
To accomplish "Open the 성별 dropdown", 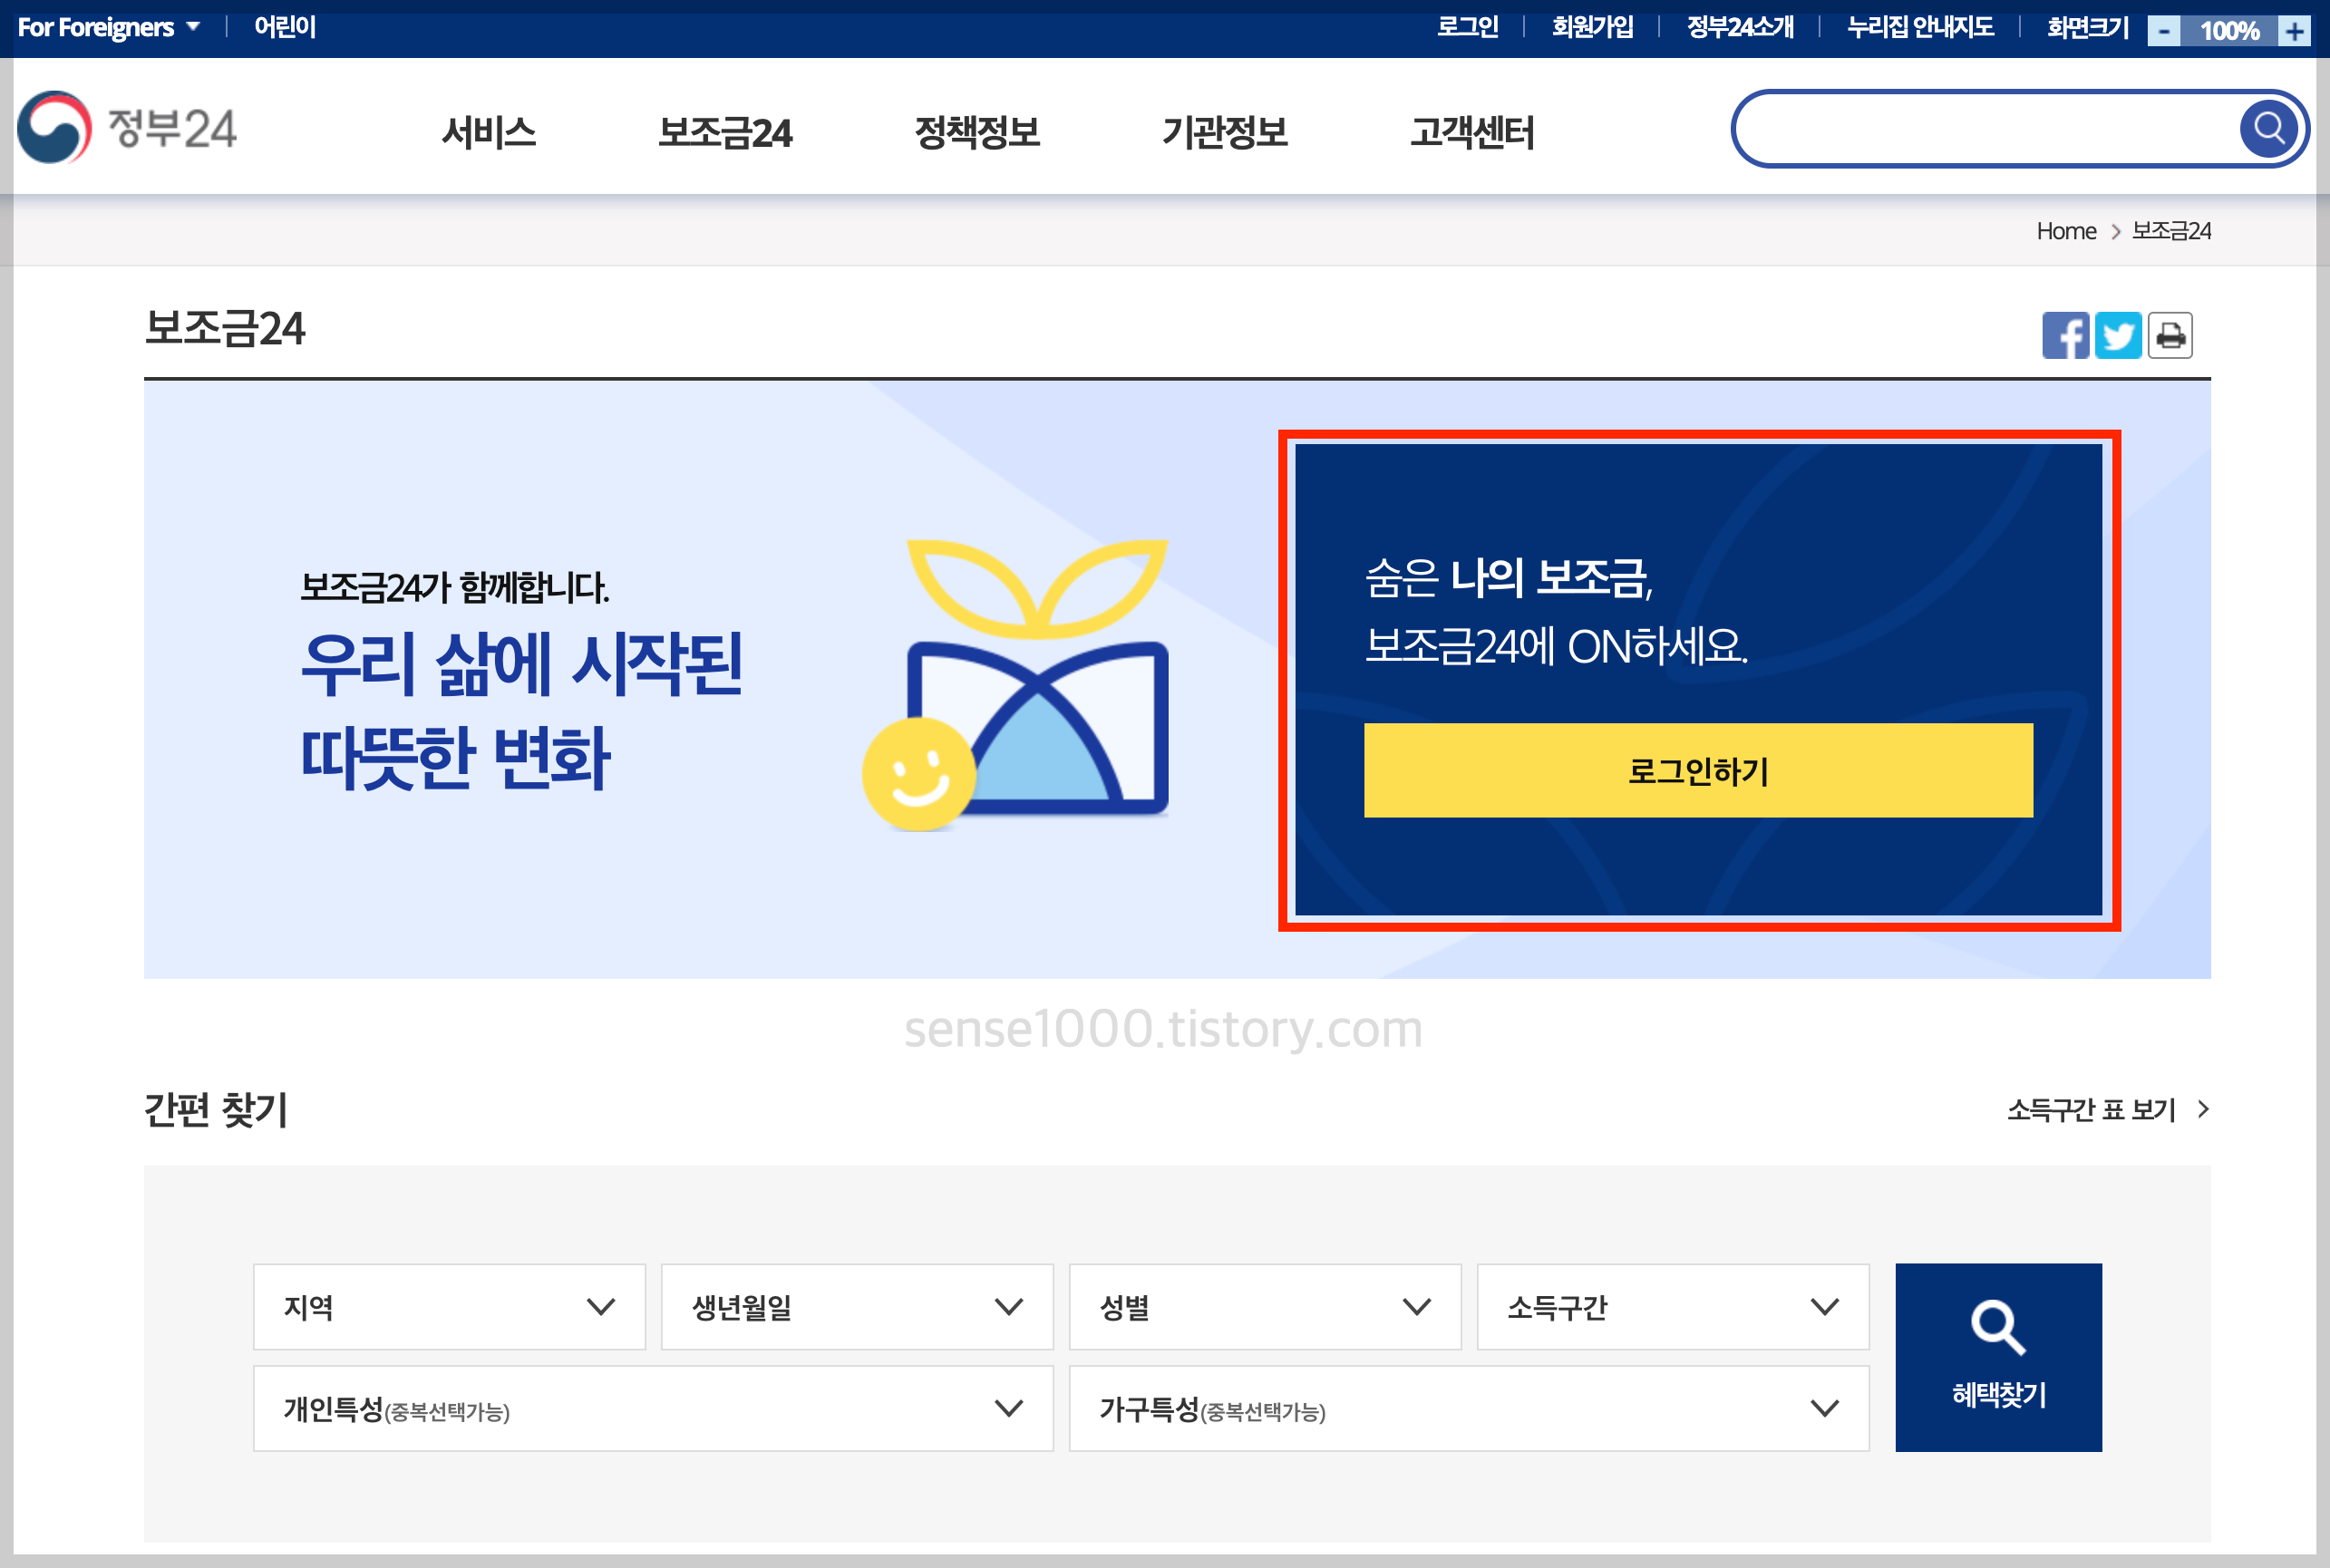I will point(1265,1307).
